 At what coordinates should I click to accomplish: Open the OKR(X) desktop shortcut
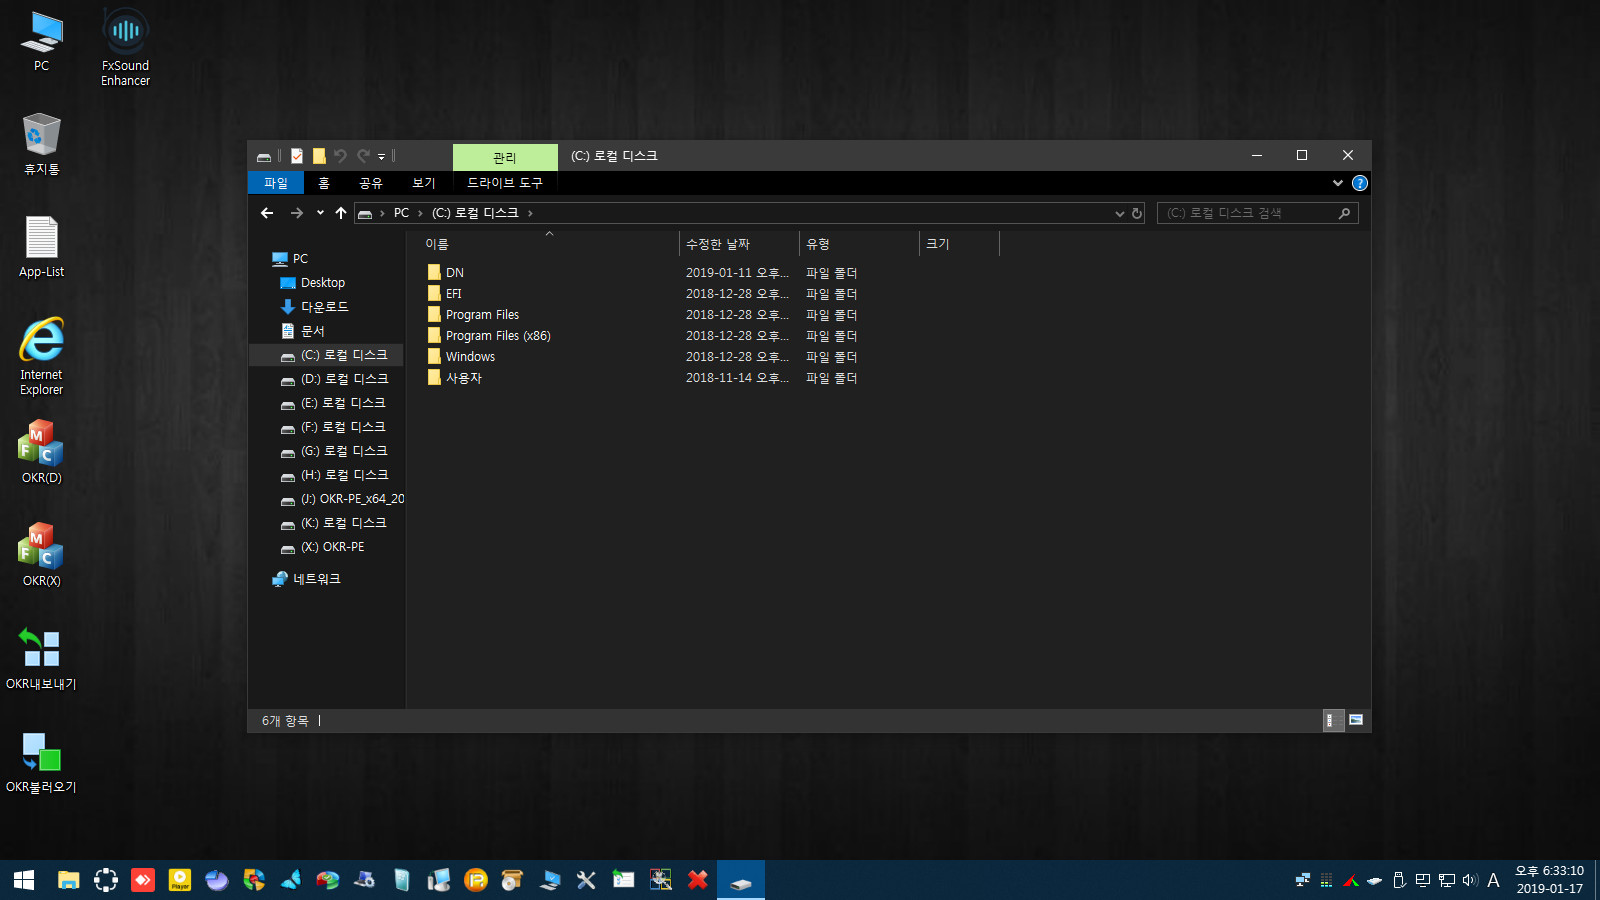pyautogui.click(x=41, y=554)
